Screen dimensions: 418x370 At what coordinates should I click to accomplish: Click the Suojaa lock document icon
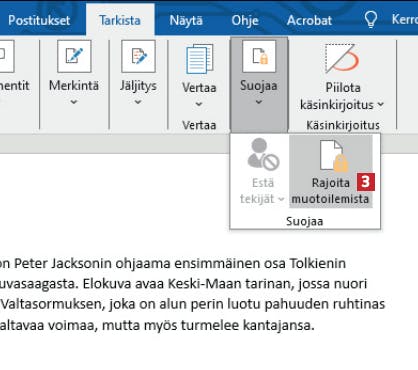pyautogui.click(x=259, y=56)
